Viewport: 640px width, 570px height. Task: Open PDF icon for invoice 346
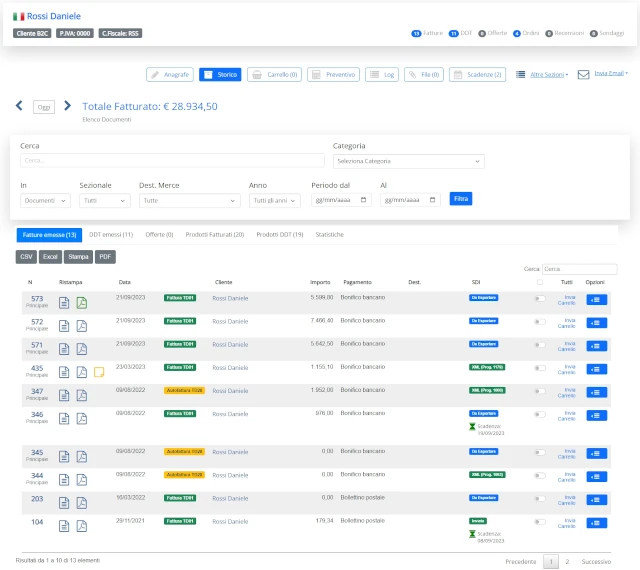(82, 419)
